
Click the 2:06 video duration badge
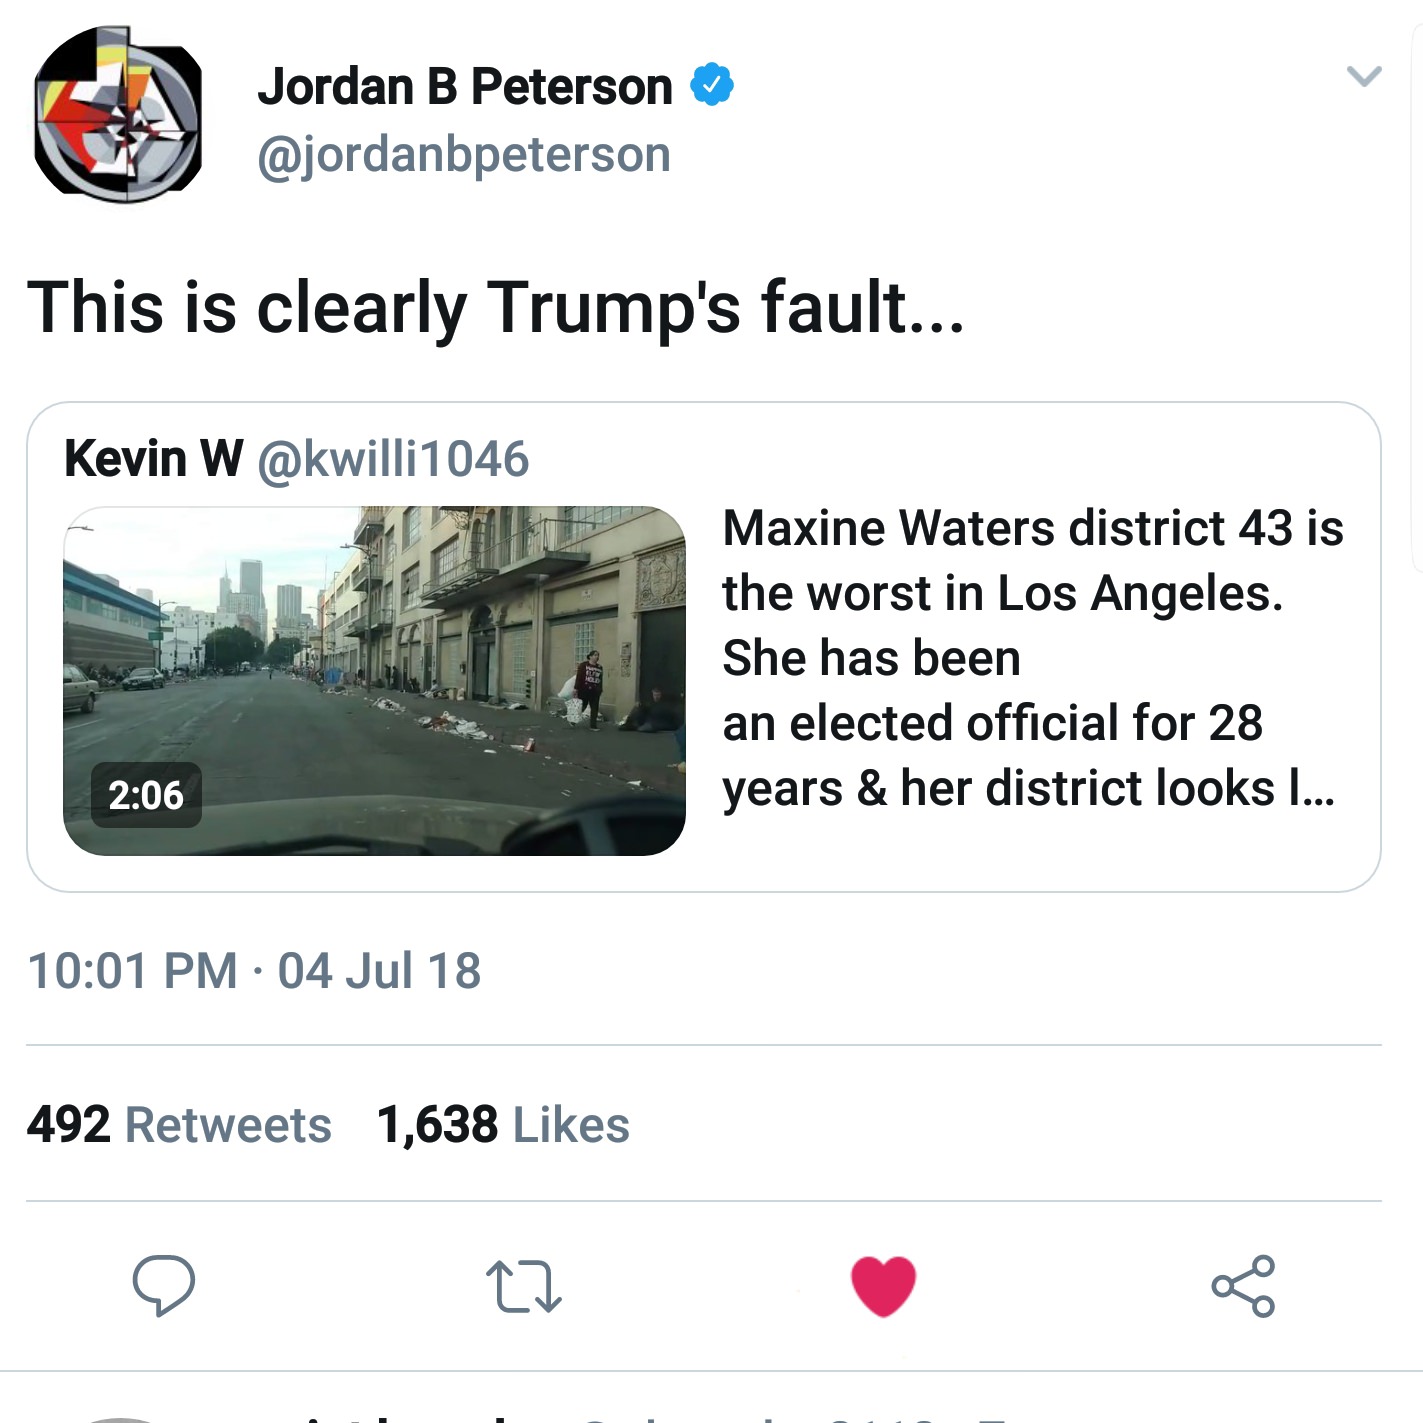click(x=146, y=795)
